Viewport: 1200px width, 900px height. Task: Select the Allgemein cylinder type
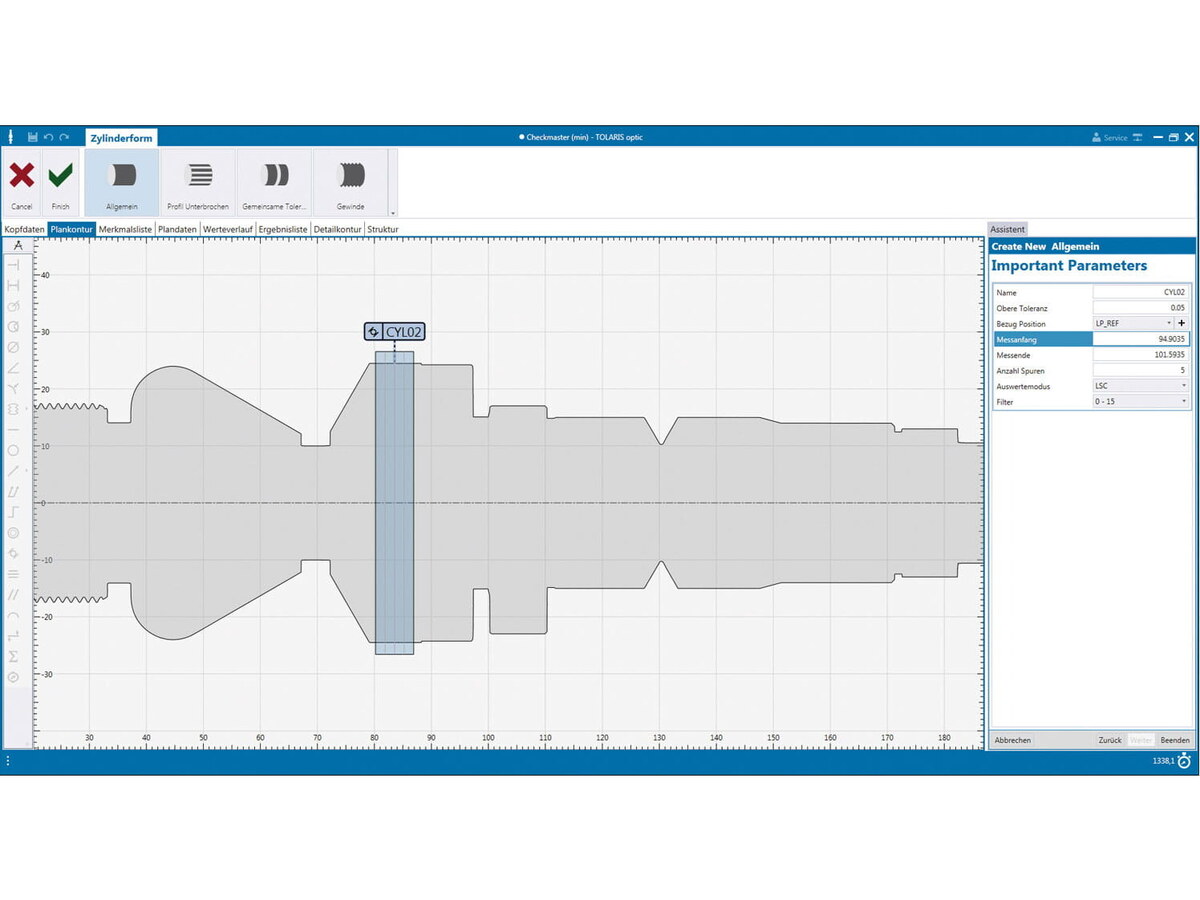121,177
